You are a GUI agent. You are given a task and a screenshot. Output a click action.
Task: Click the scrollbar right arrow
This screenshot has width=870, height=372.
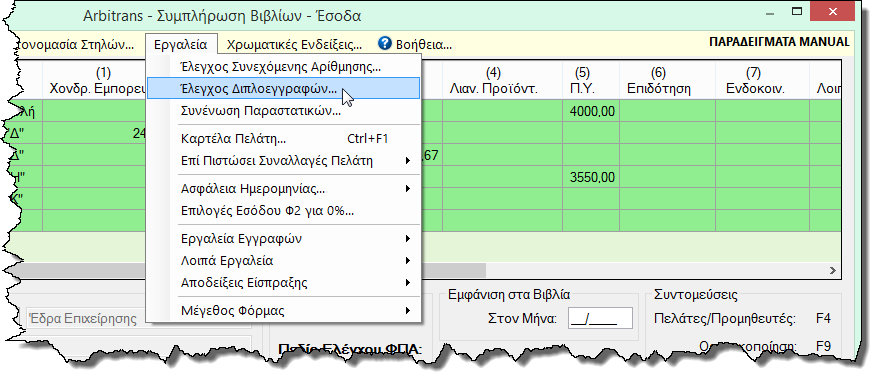pyautogui.click(x=833, y=270)
